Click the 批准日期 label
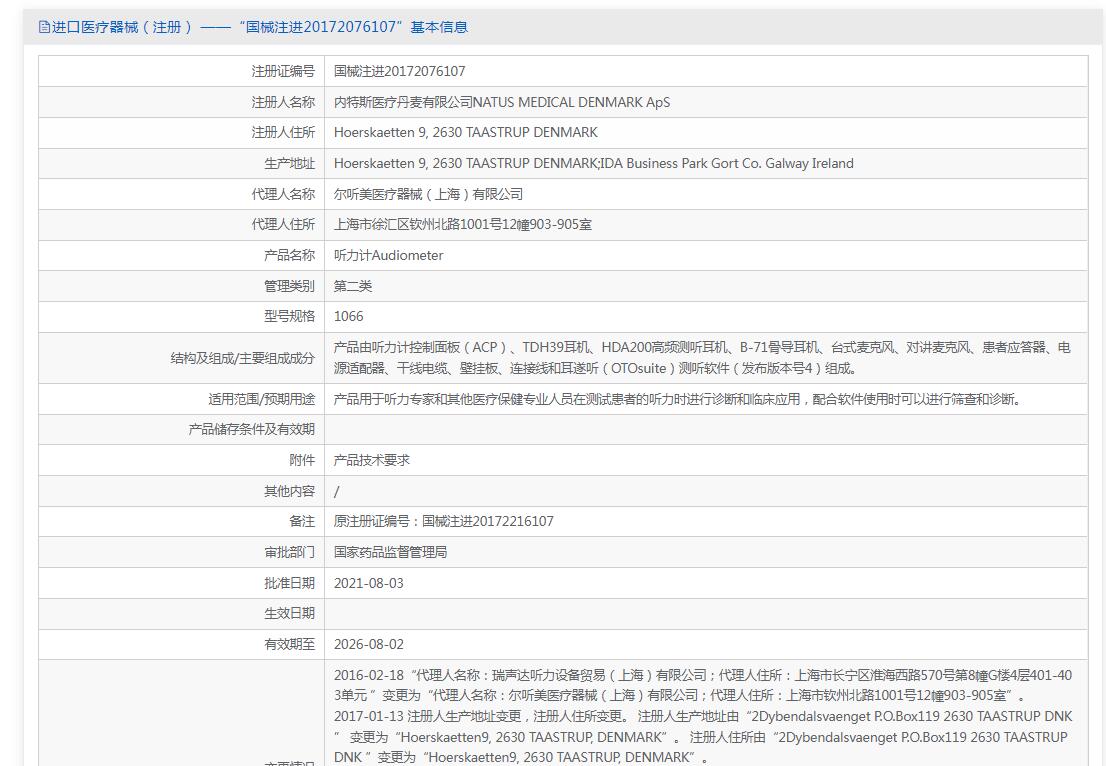Screen dimensions: 1106x766 click(x=289, y=583)
